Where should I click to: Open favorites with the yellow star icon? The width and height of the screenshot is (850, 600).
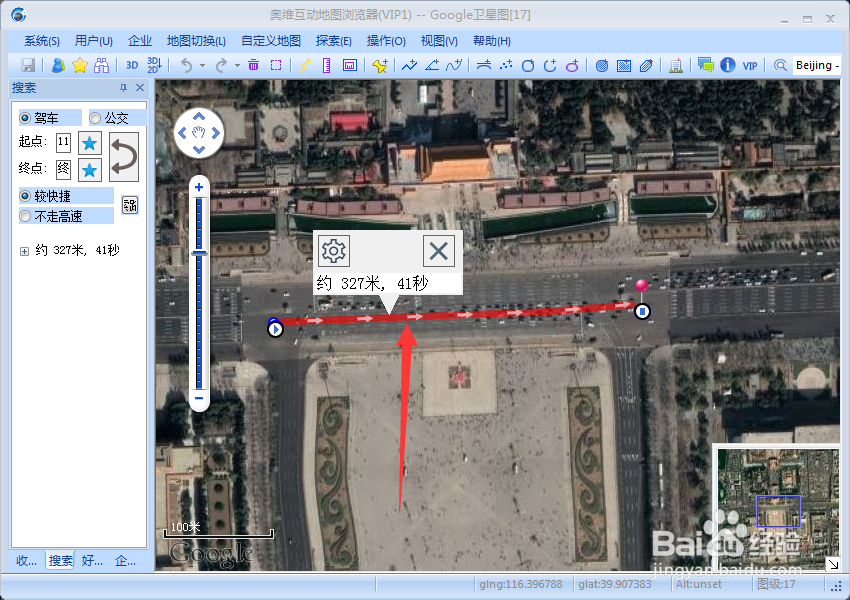80,66
